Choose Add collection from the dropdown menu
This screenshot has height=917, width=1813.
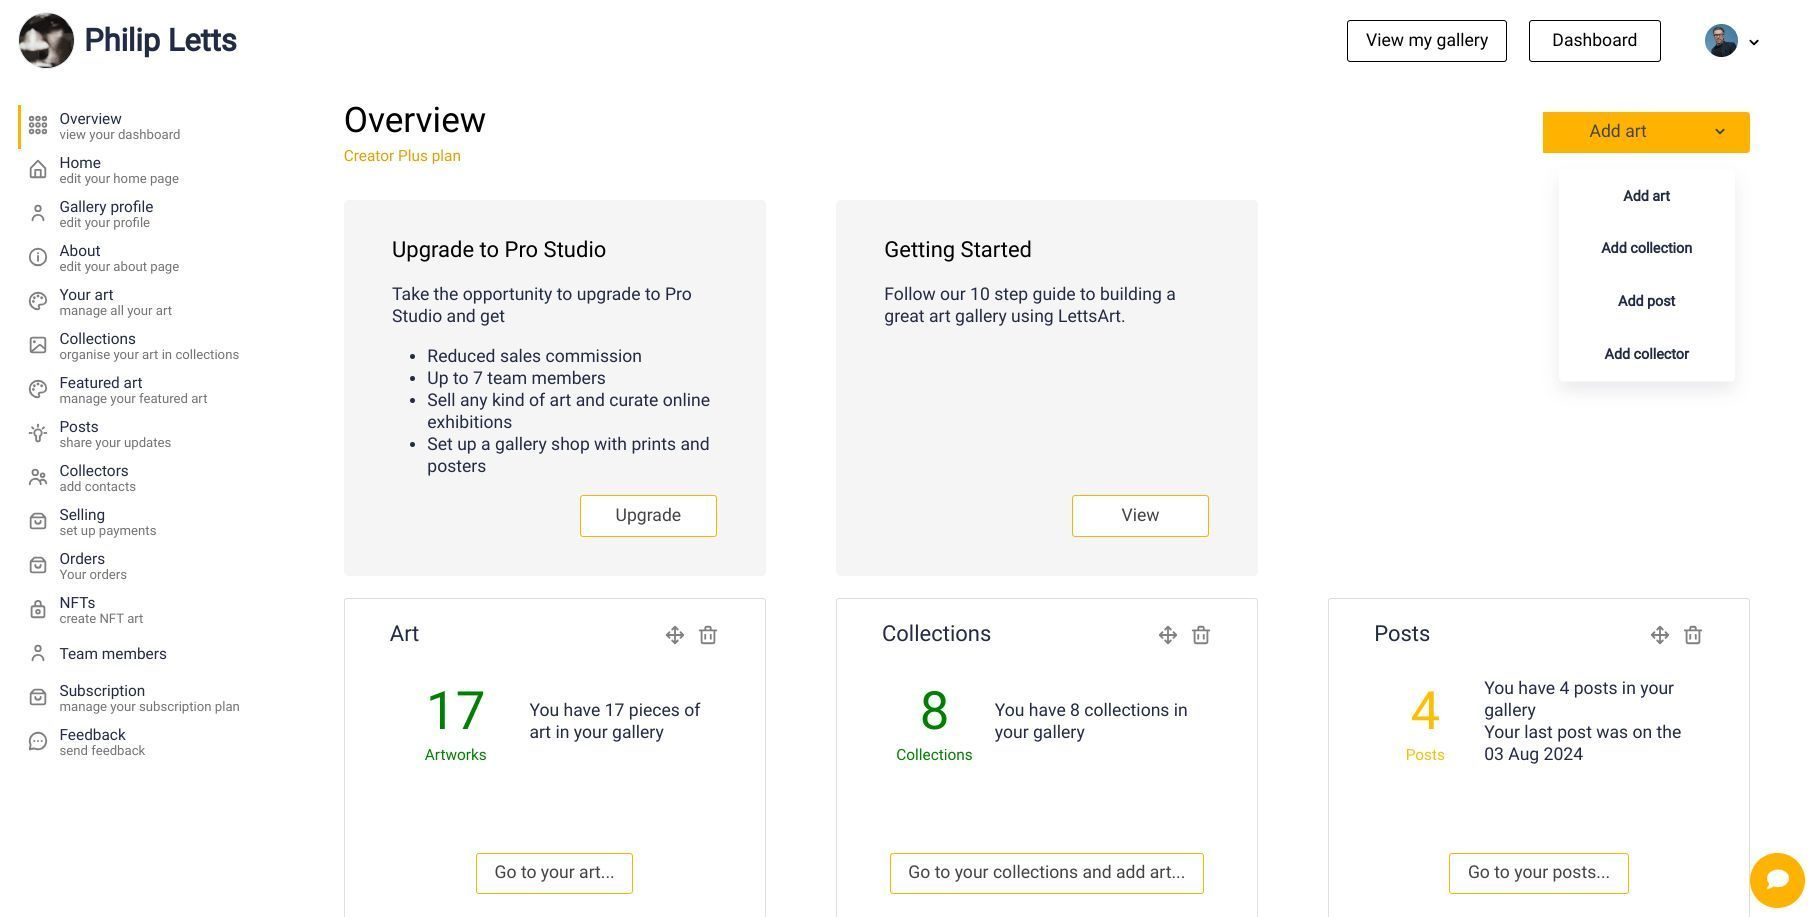click(x=1646, y=248)
